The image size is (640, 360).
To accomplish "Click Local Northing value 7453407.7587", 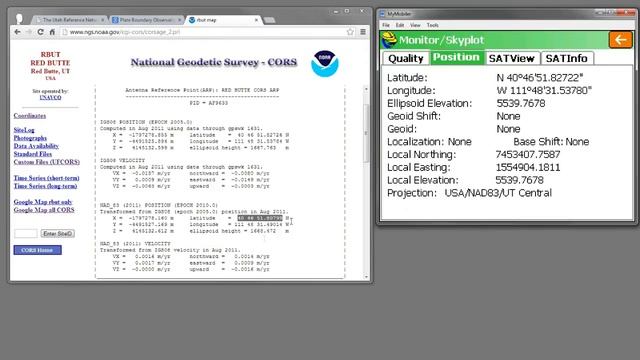I will point(528,154).
